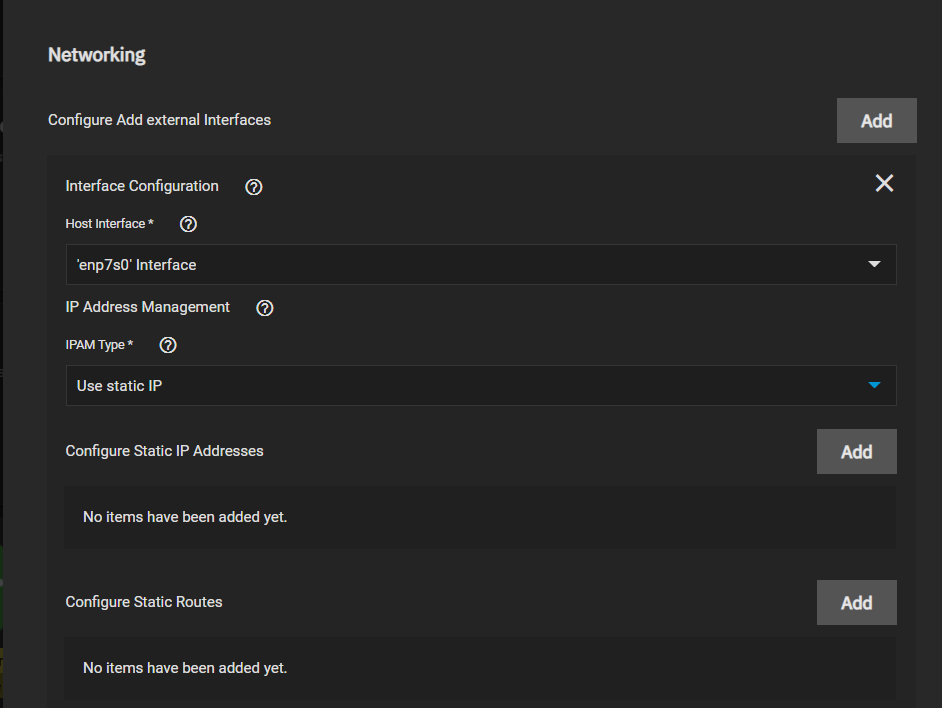Viewport: 942px width, 708px height.
Task: Click empty Static Routes 'No items' placeholder
Action: (x=185, y=668)
